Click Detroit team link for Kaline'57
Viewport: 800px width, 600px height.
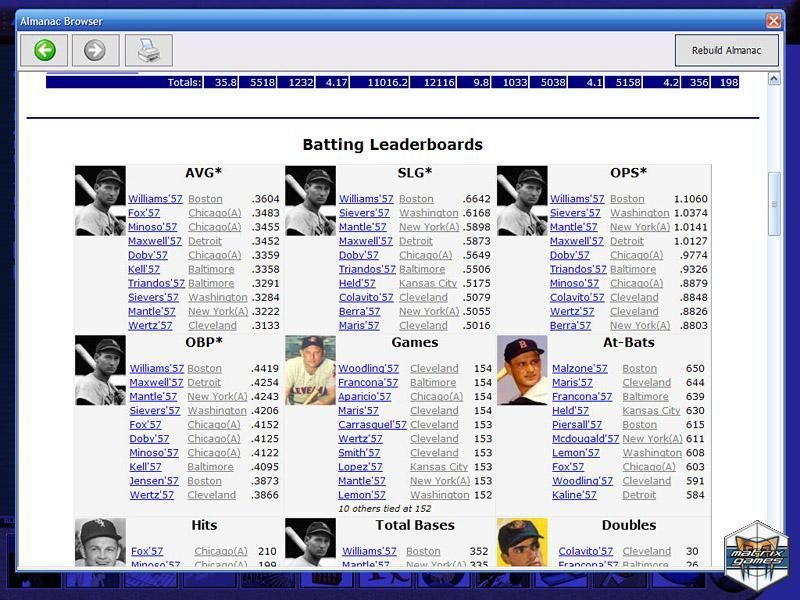(639, 495)
